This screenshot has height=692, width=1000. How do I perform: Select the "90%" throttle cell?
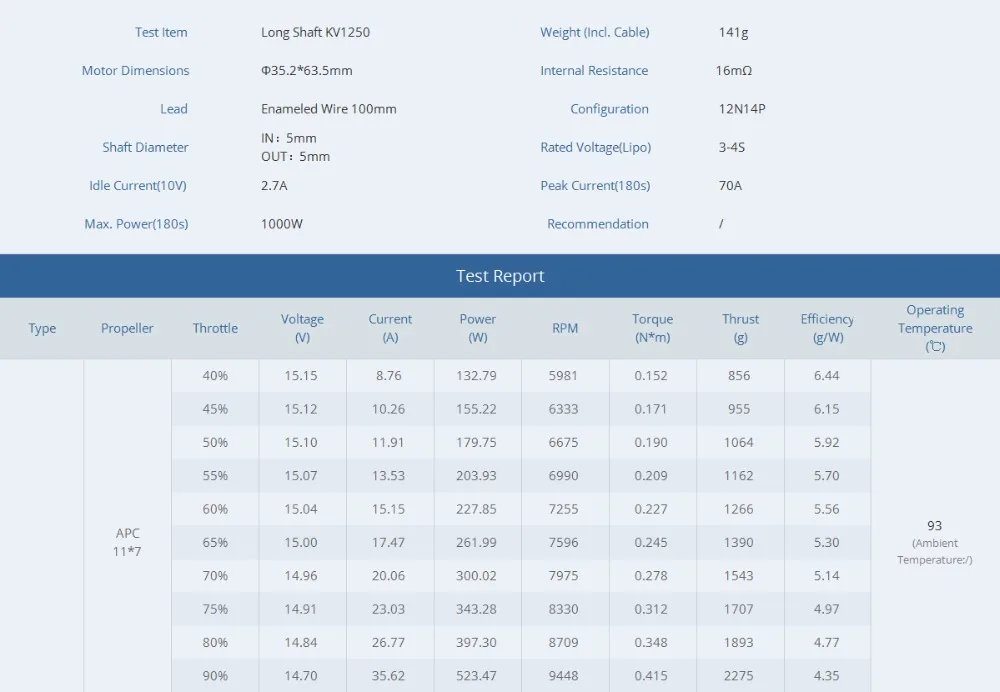click(x=215, y=675)
